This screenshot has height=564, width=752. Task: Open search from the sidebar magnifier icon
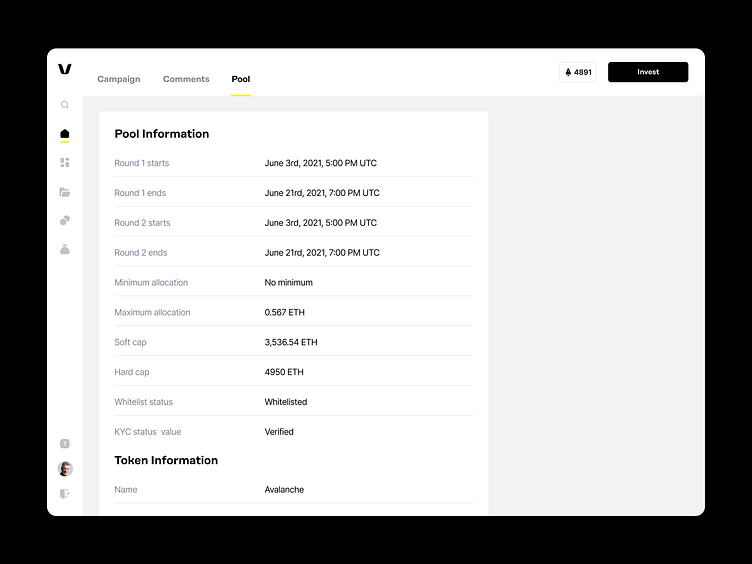pyautogui.click(x=65, y=105)
